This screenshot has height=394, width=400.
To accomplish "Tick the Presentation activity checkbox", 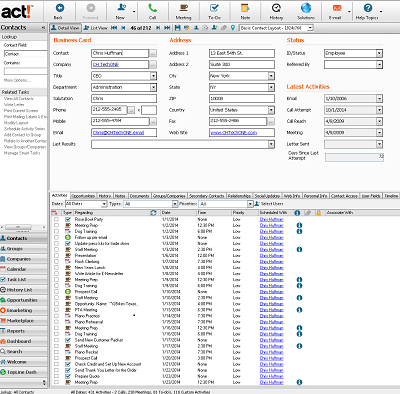I will pos(56,255).
